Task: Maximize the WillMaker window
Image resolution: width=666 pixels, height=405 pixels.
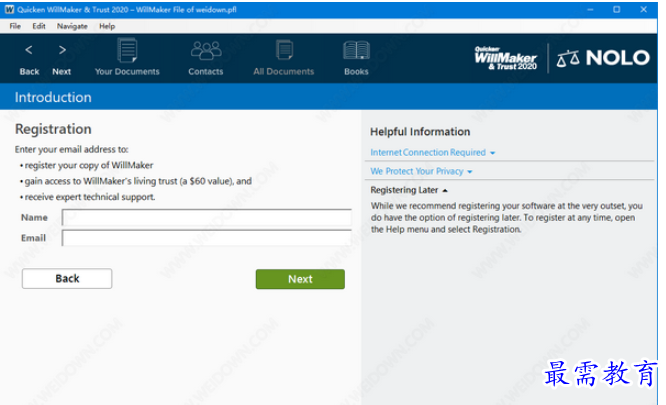Action: point(617,9)
